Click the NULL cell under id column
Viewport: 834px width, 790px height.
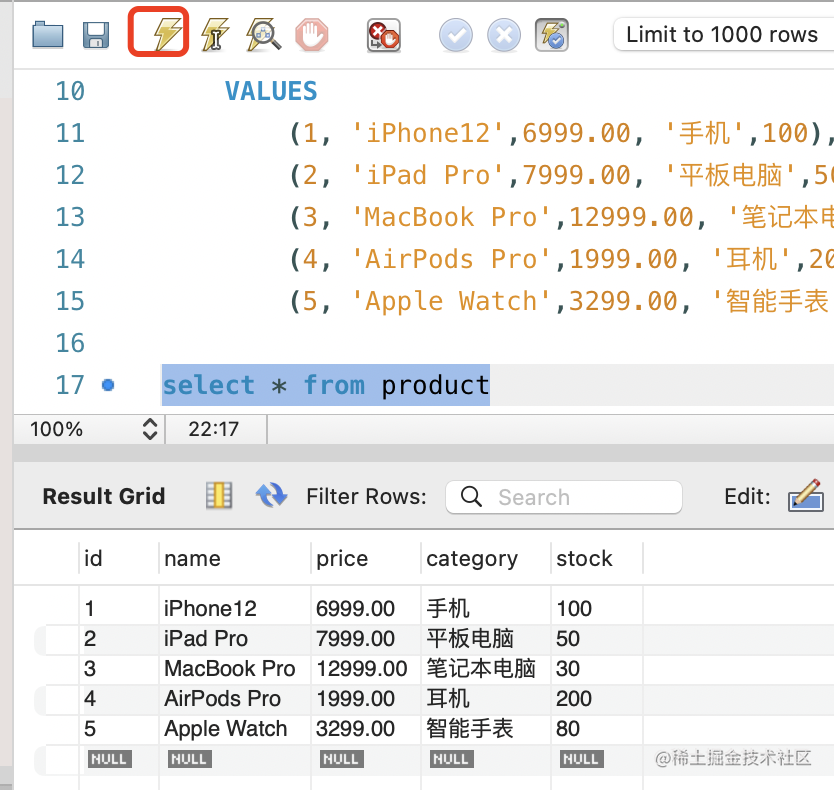[109, 759]
